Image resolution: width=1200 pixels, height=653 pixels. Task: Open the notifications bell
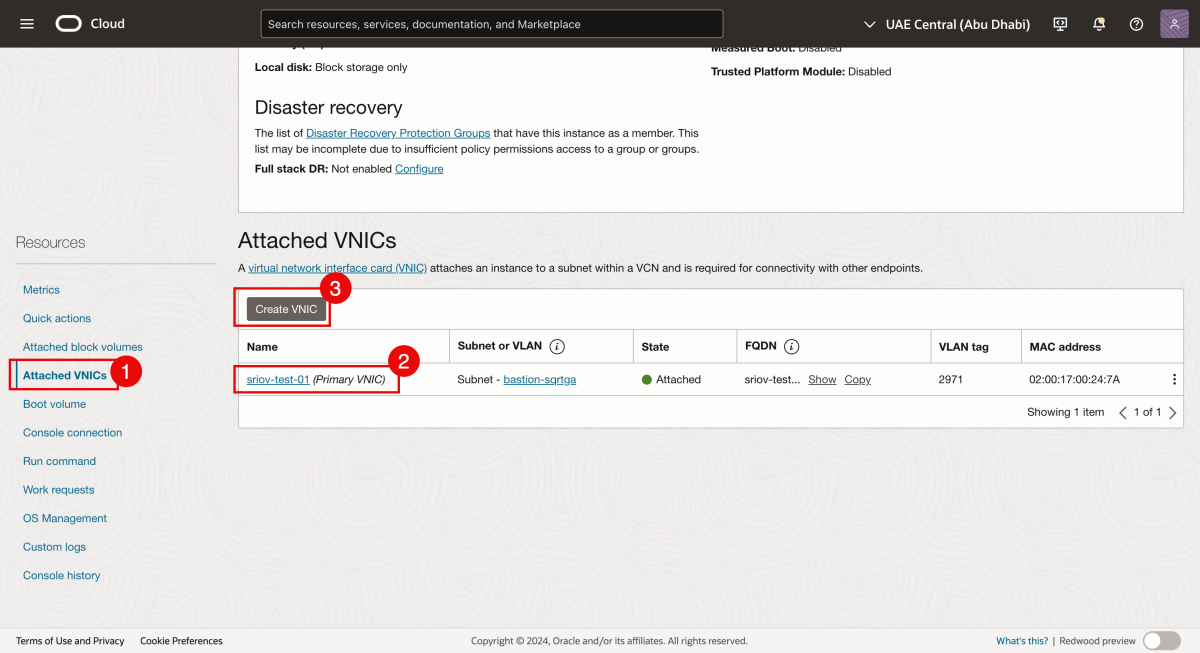[1099, 23]
